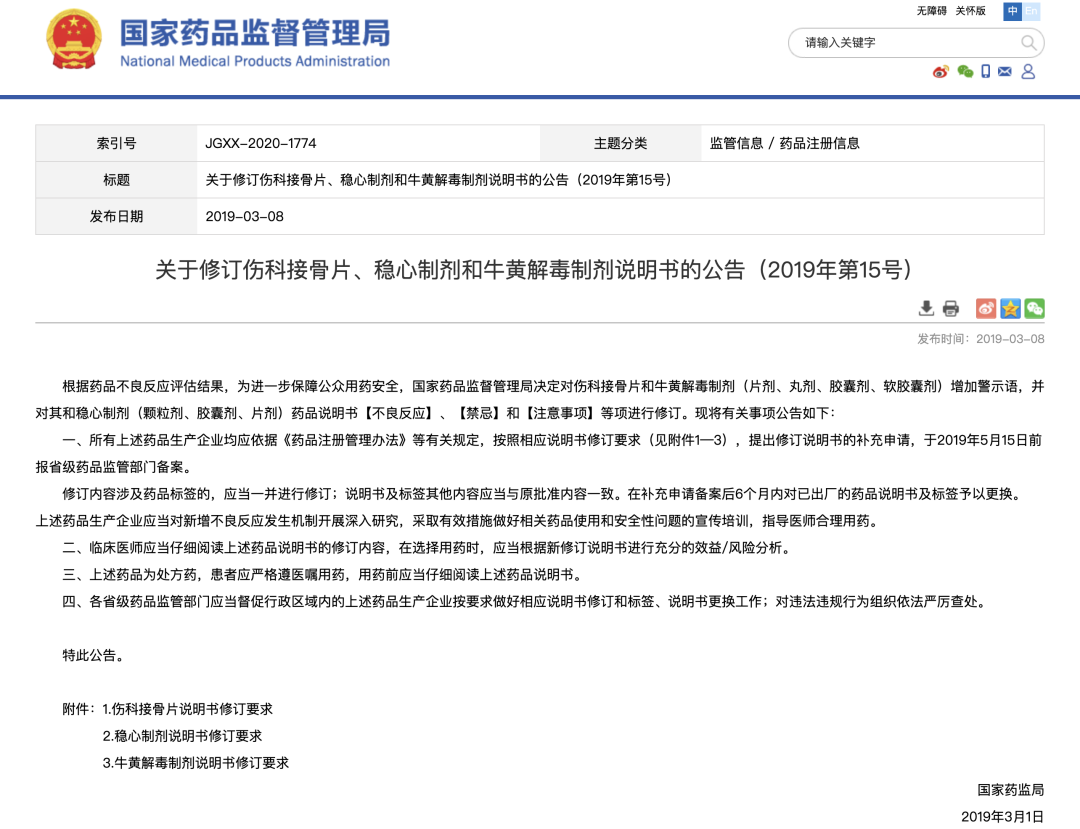Click the 国家药品监督管理局 logo
Viewport: 1080px width, 829px height.
(x=218, y=41)
